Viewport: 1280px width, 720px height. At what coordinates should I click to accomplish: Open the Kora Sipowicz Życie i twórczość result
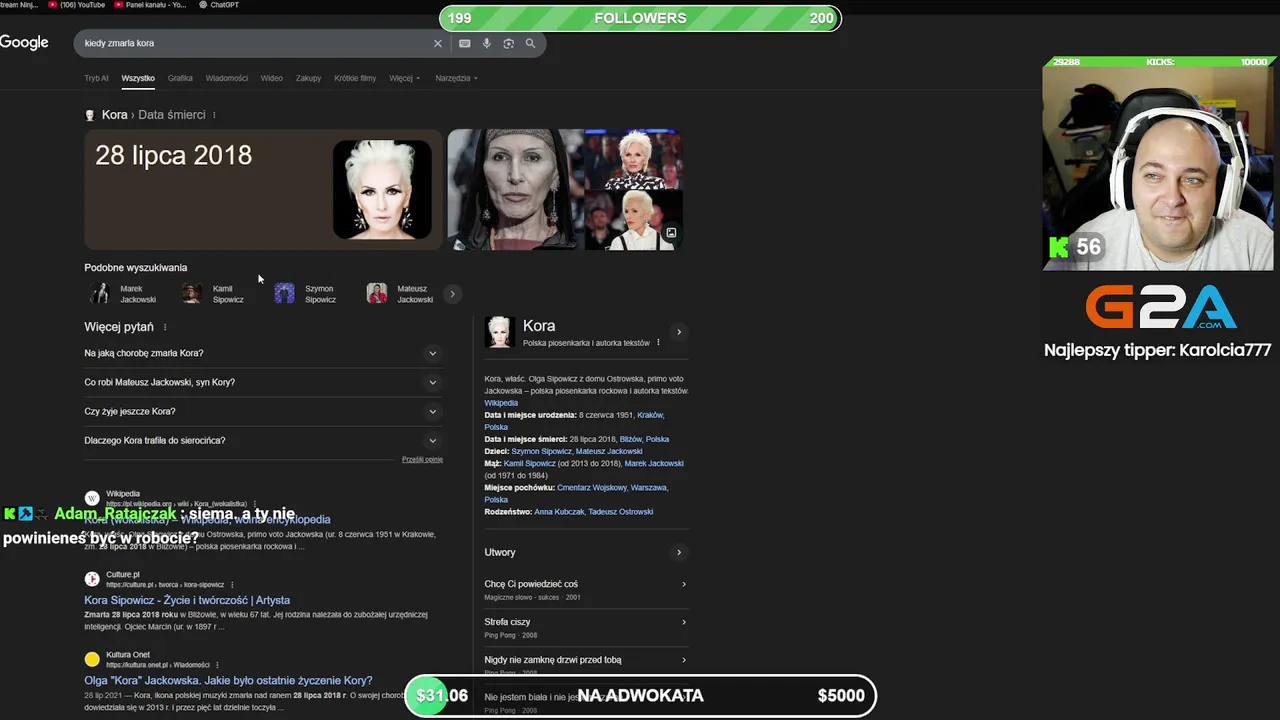click(187, 600)
